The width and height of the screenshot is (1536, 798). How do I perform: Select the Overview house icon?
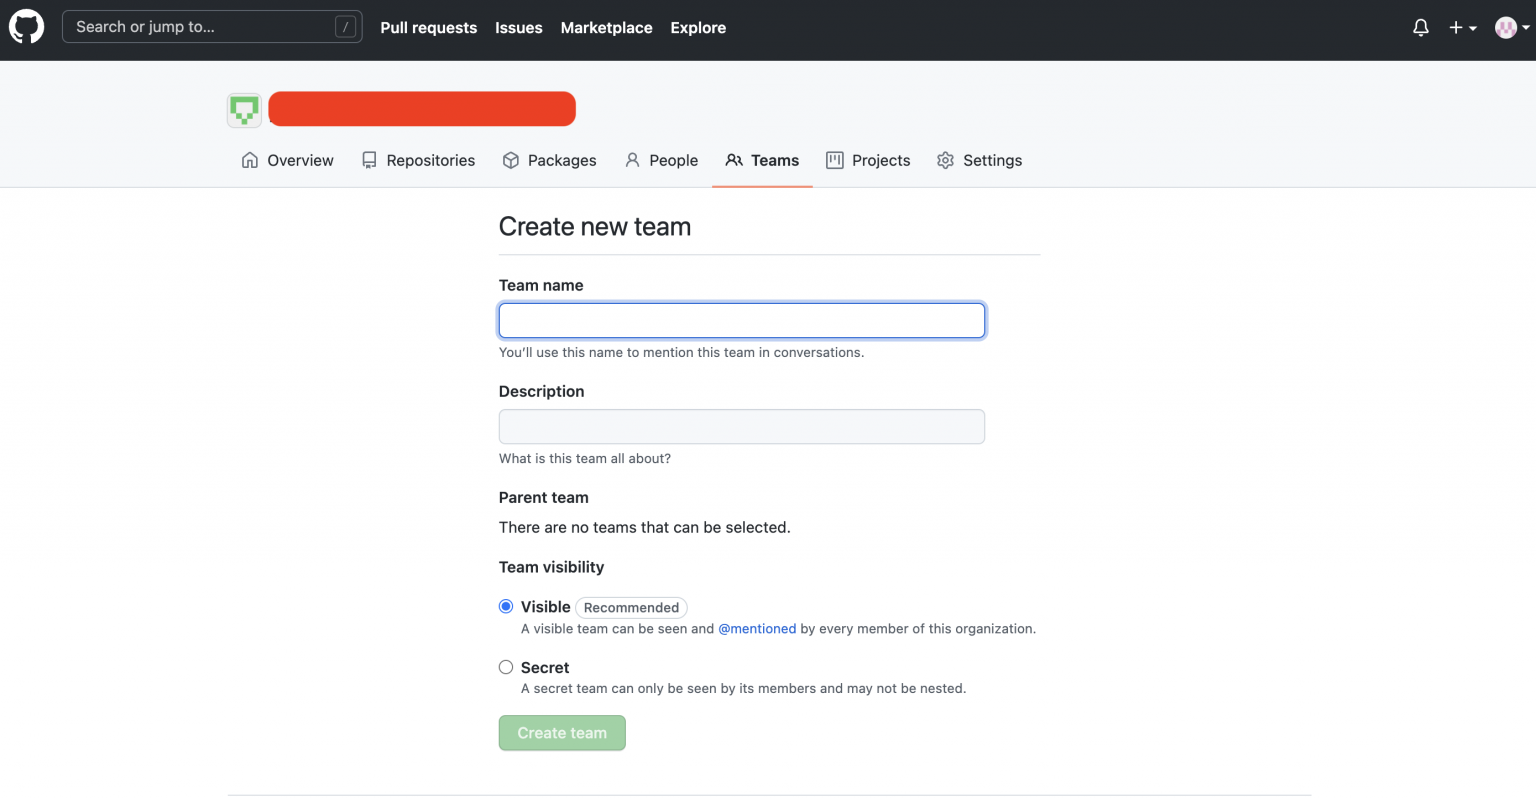248,160
